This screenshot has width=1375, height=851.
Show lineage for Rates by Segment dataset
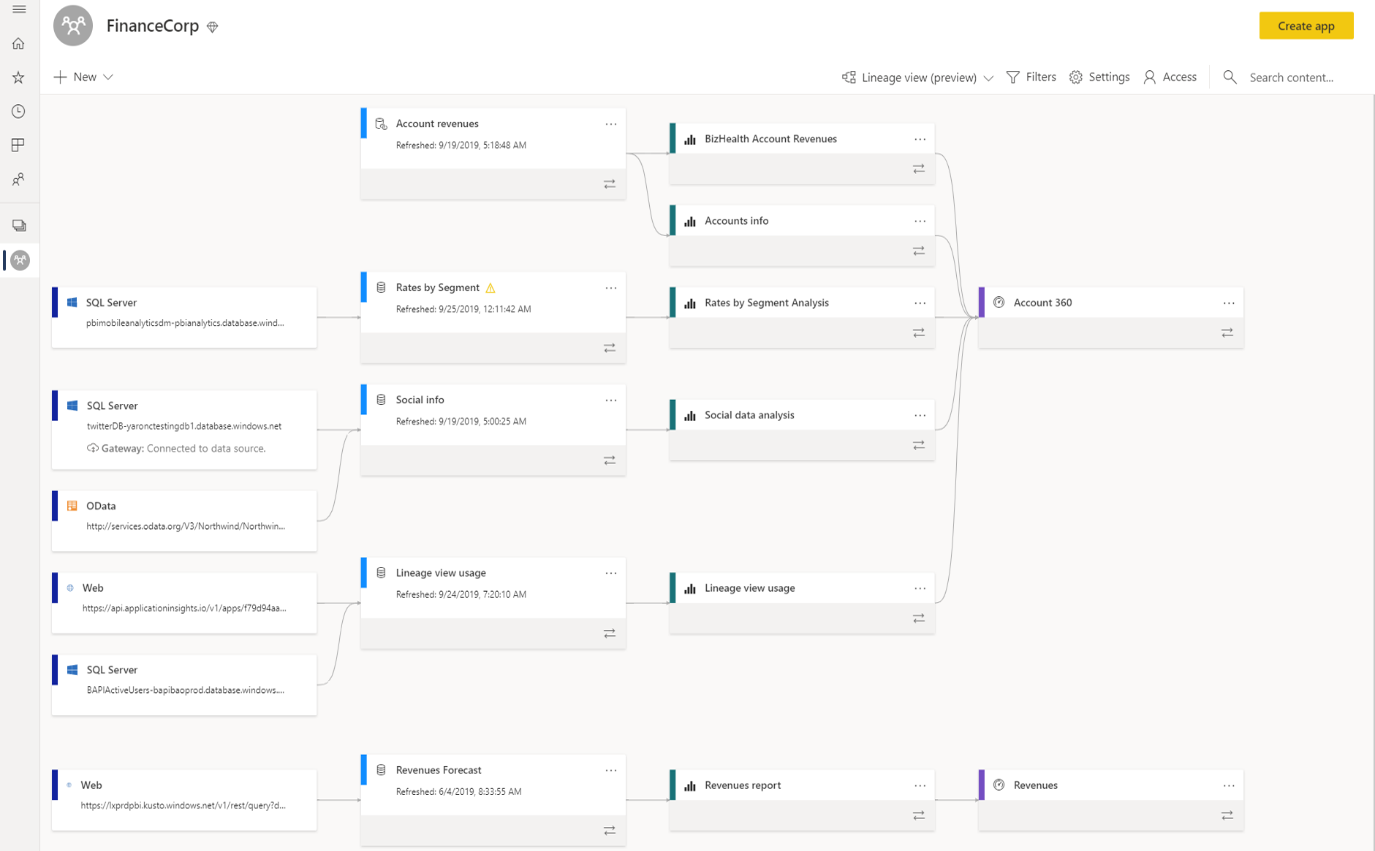click(609, 348)
